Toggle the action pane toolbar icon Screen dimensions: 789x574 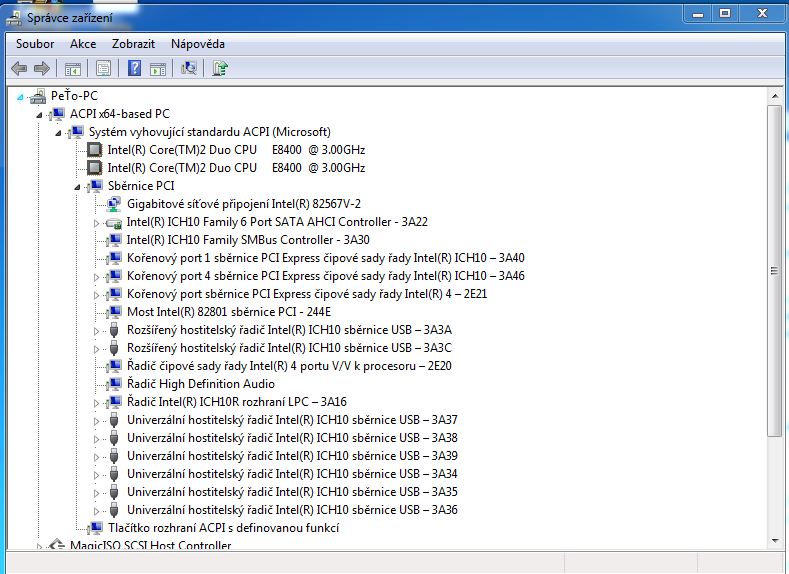[x=158, y=68]
